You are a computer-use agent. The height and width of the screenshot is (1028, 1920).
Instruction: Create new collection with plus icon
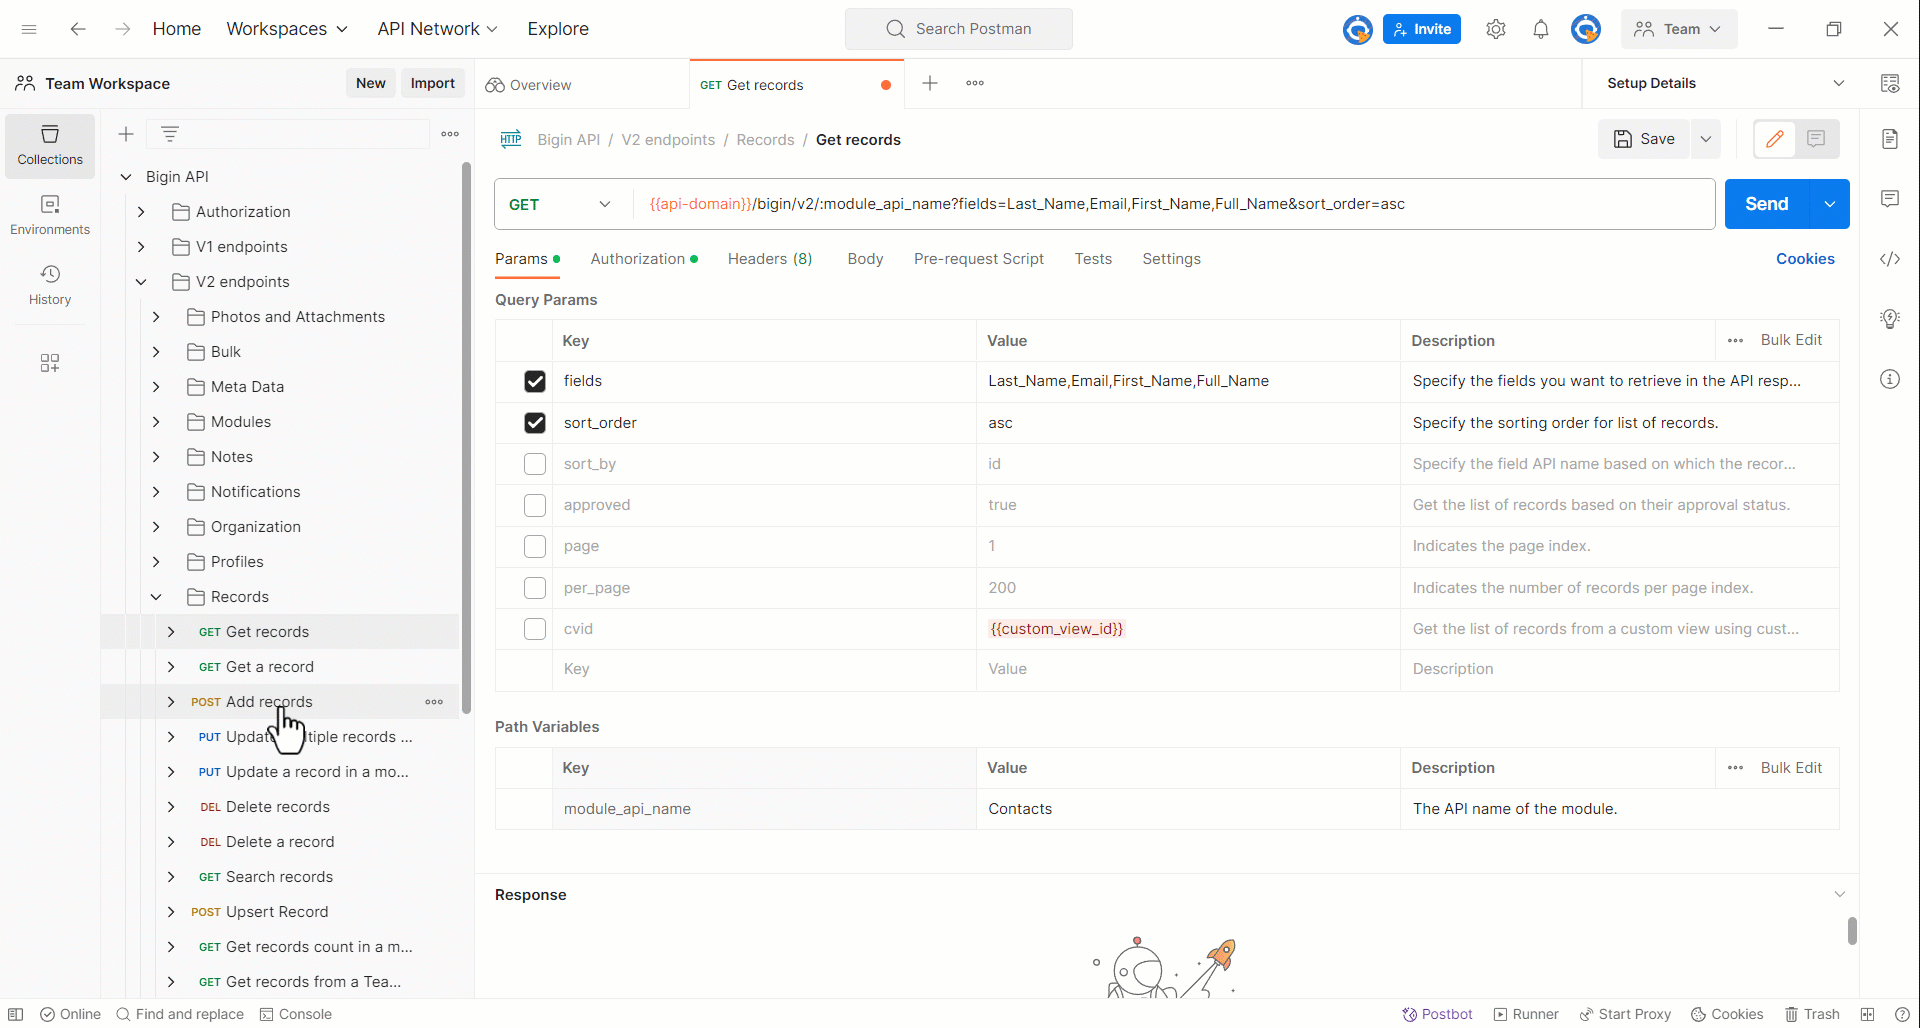pos(126,134)
